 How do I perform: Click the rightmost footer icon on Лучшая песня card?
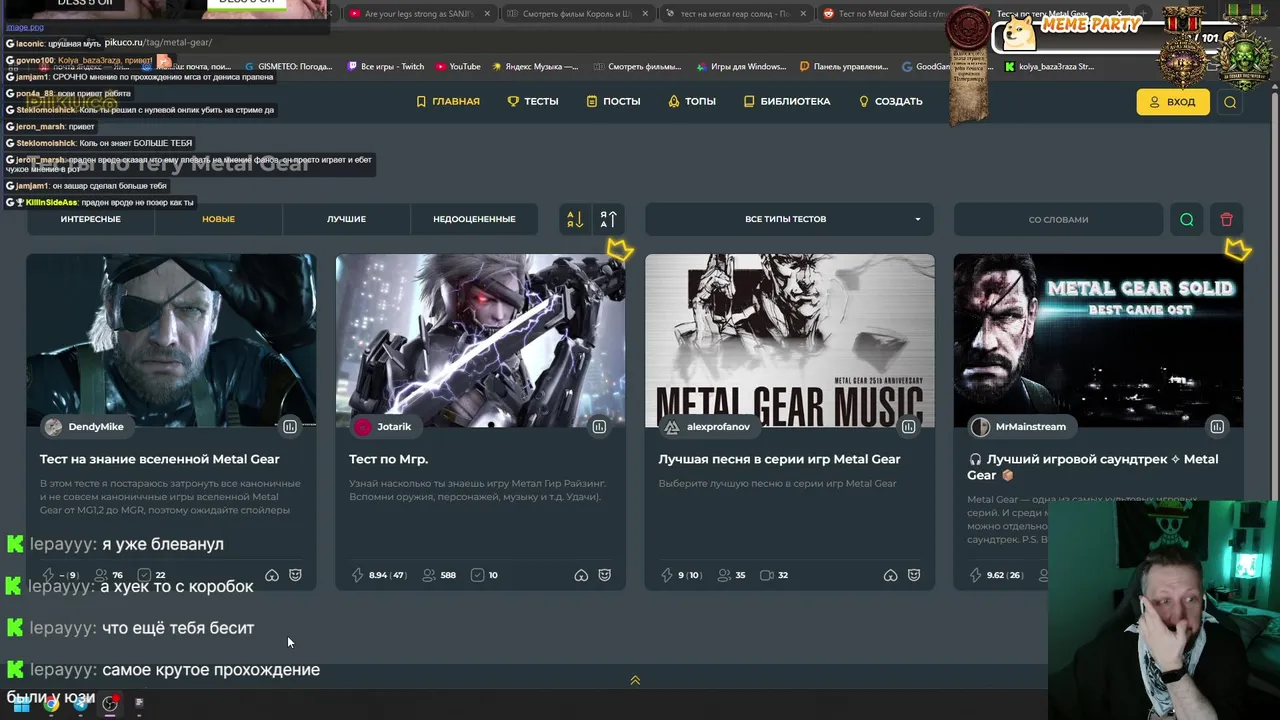914,575
